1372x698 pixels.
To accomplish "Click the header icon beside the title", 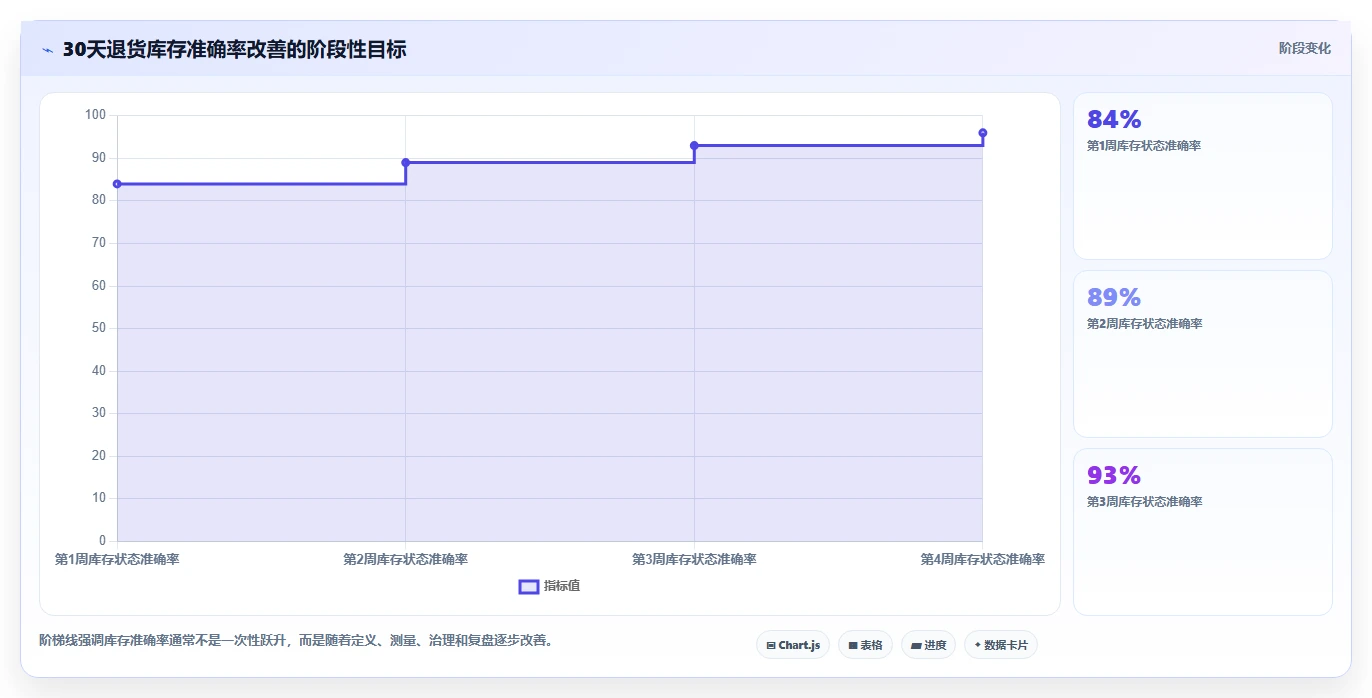I will pyautogui.click(x=48, y=49).
